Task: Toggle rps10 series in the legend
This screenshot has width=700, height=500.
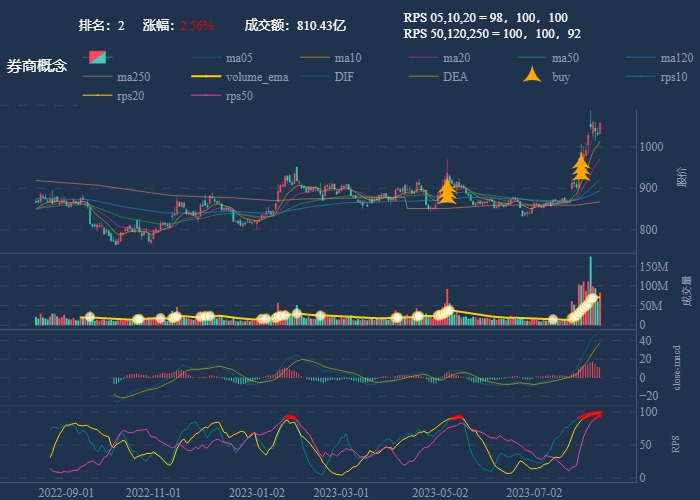Action: pyautogui.click(x=675, y=77)
